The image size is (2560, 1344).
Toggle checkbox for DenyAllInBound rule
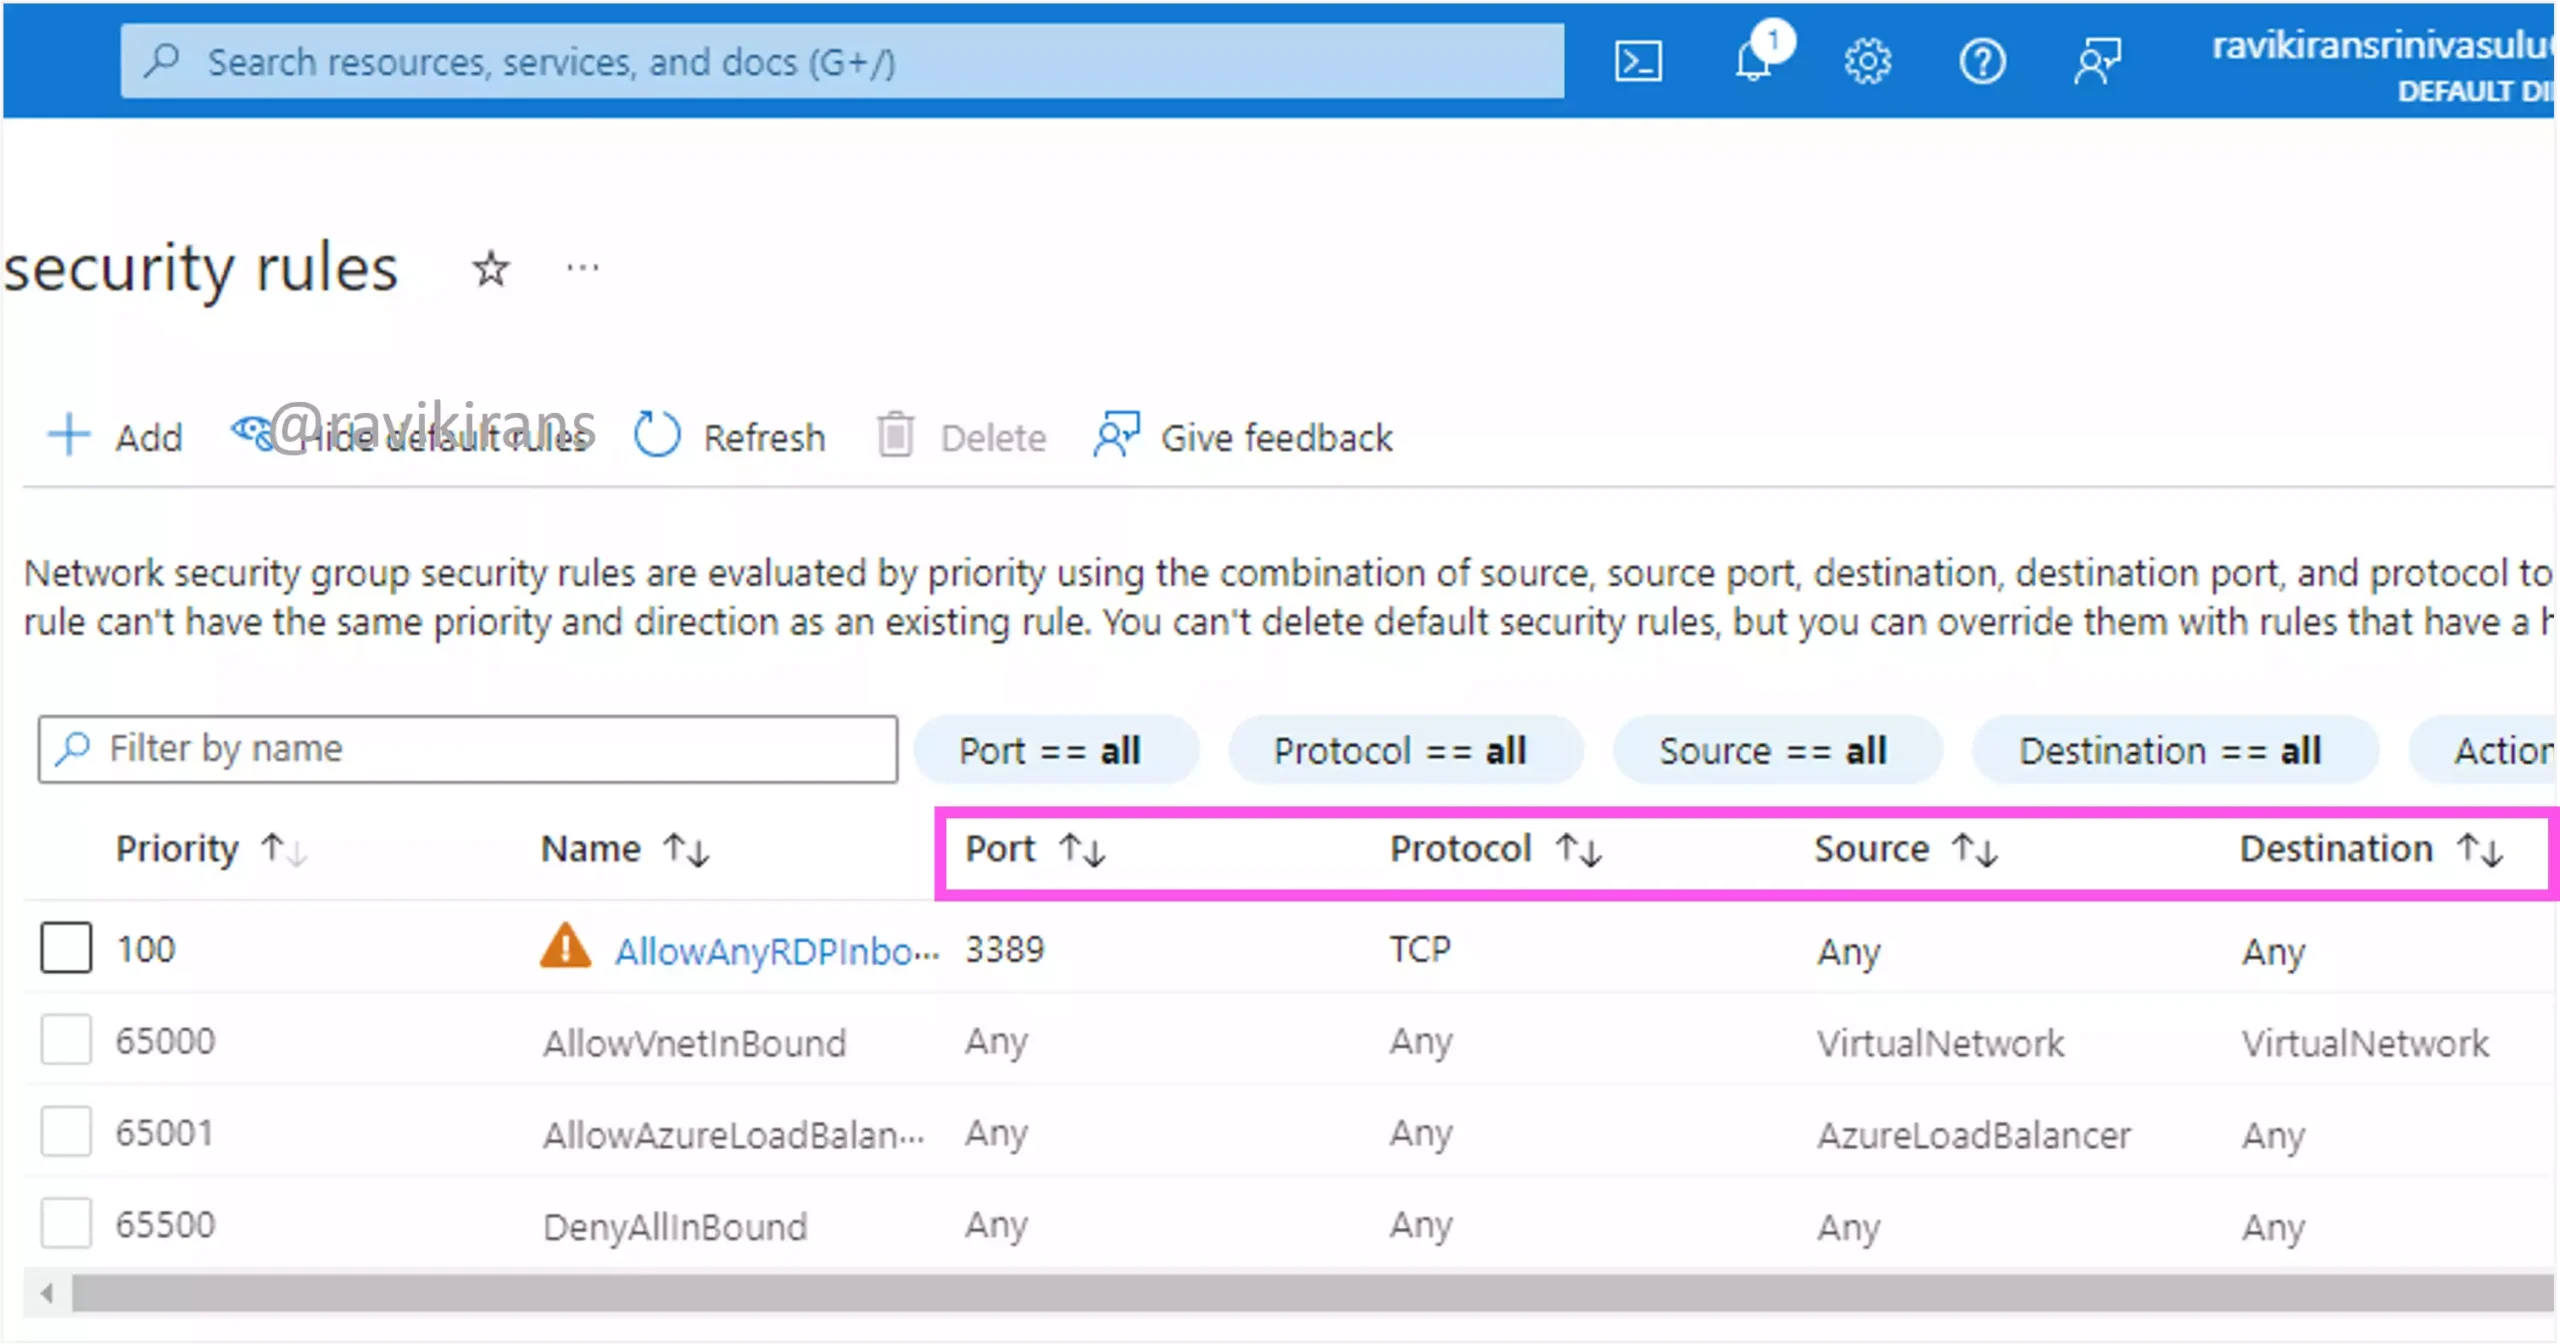pos(63,1226)
